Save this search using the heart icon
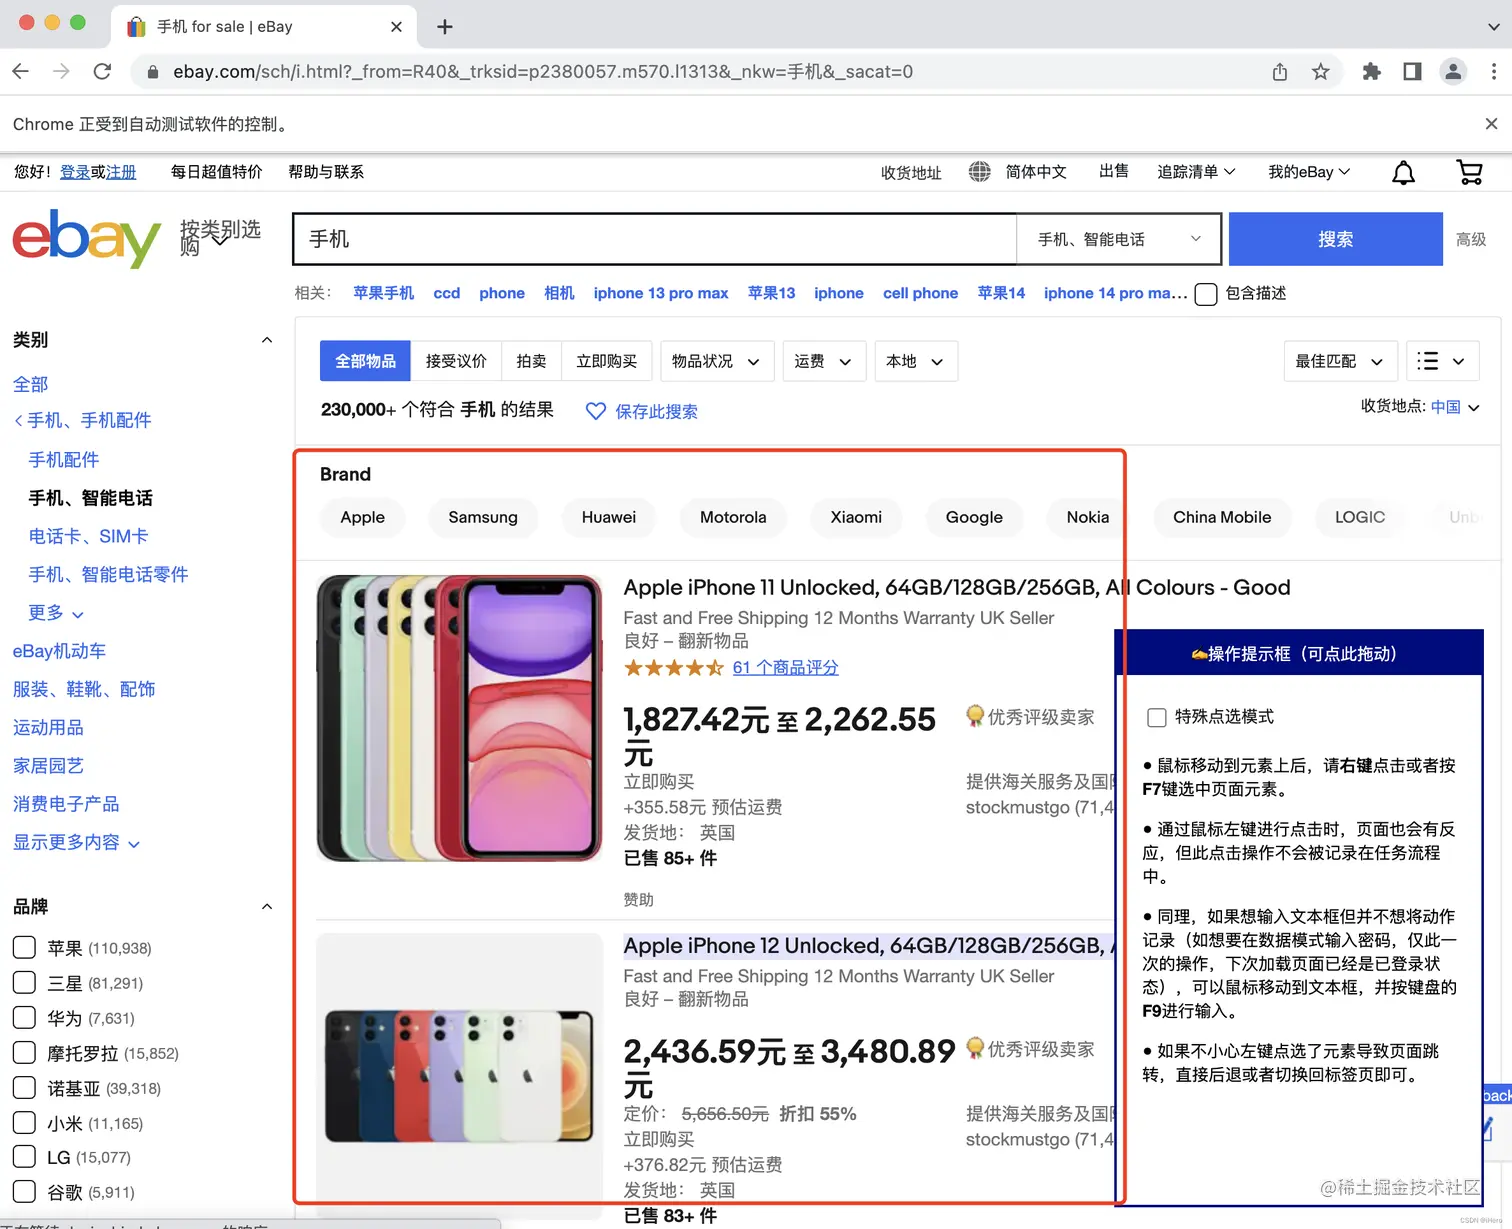This screenshot has width=1512, height=1229. (x=595, y=411)
